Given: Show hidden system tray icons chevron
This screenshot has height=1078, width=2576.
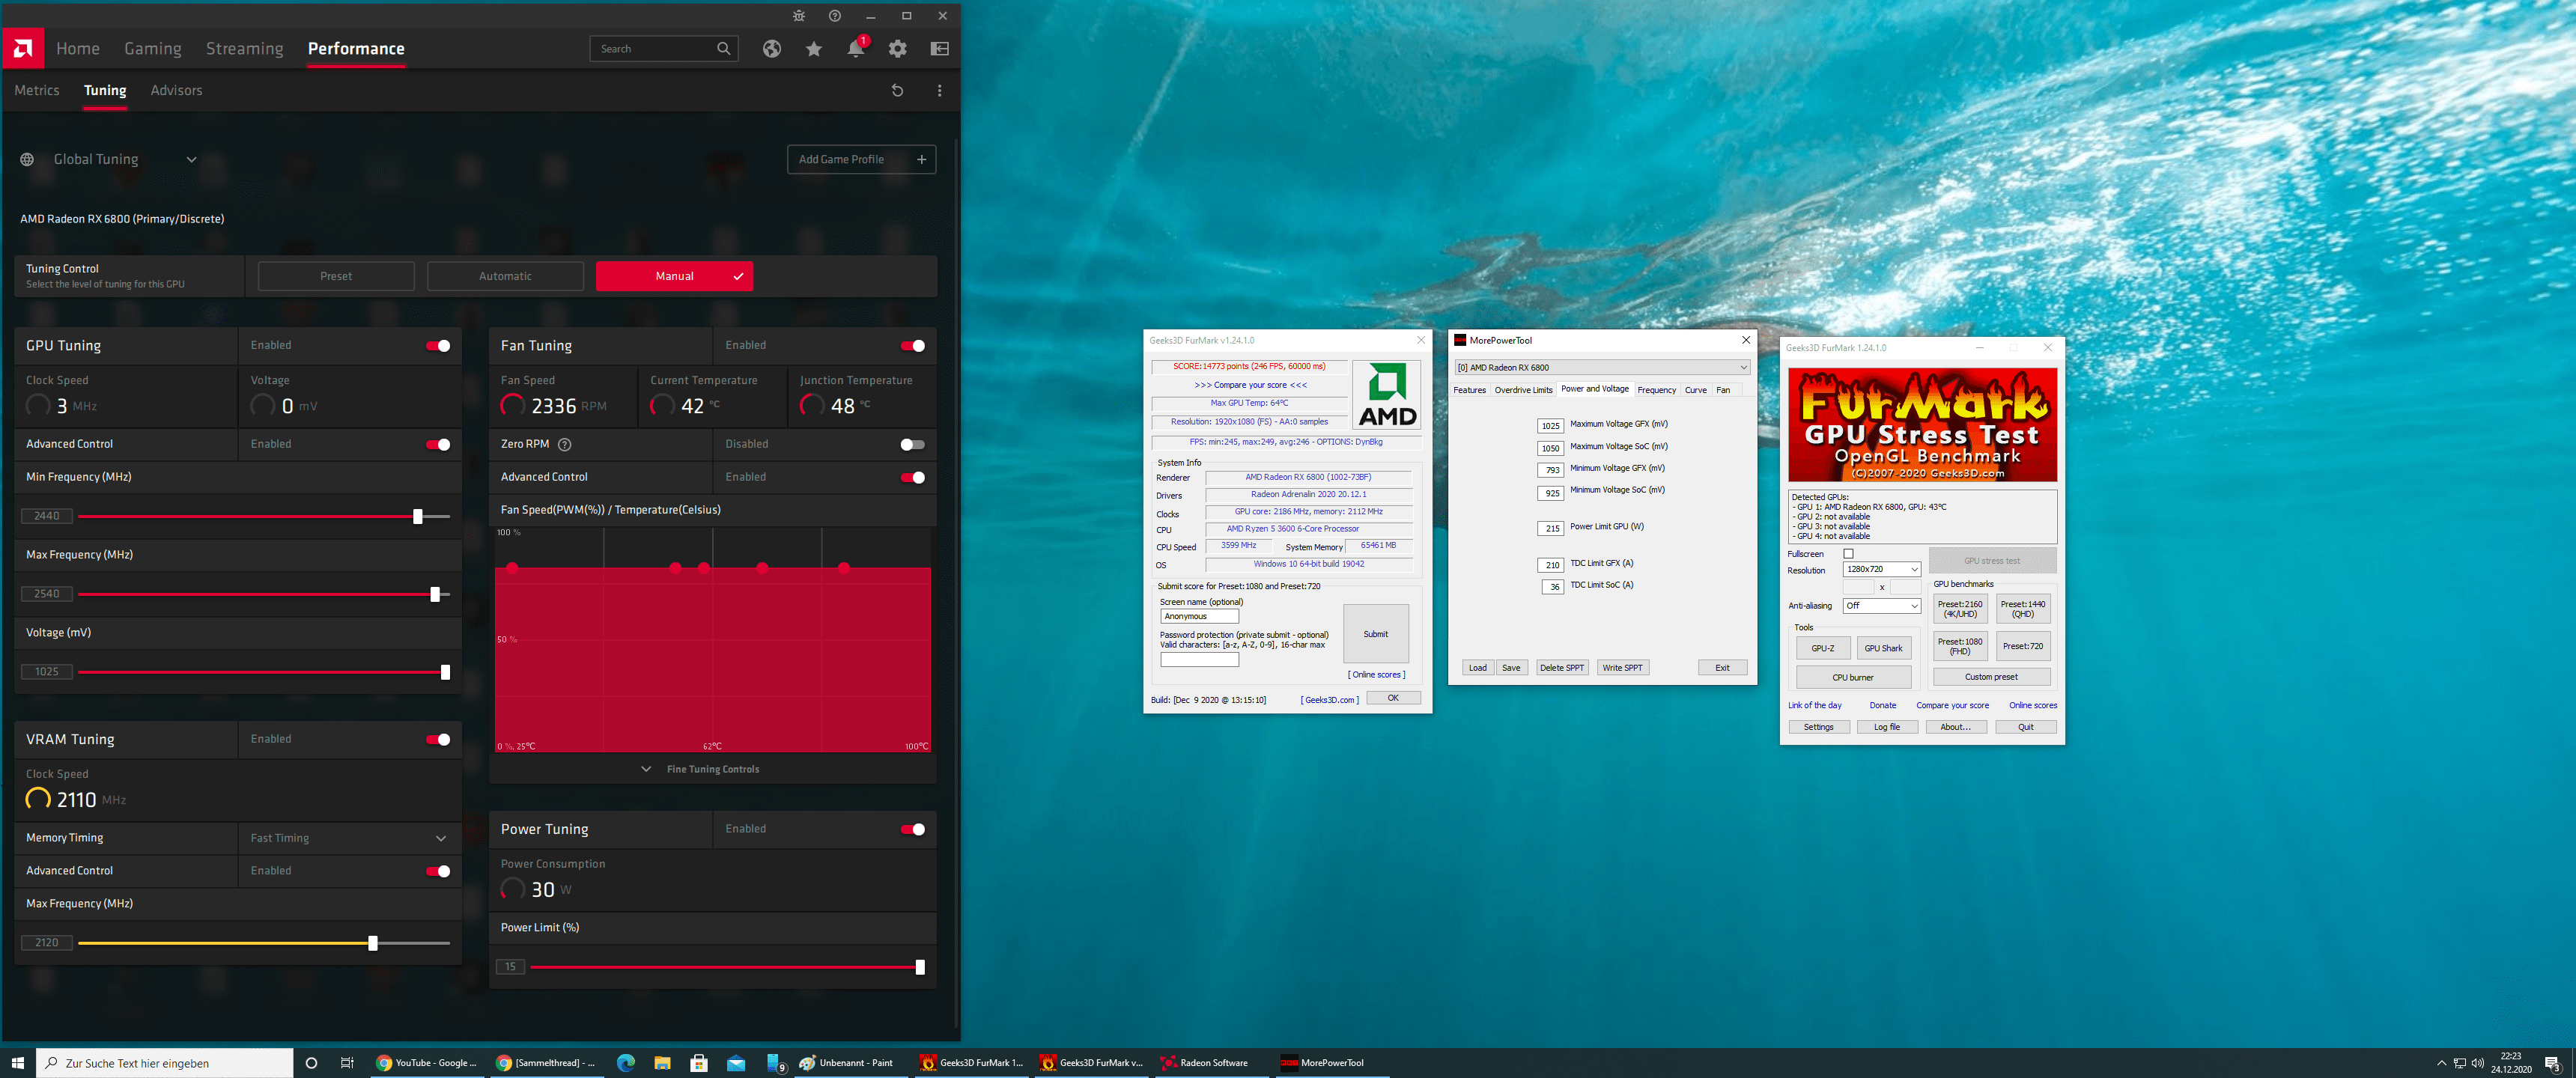Looking at the screenshot, I should point(2441,1063).
